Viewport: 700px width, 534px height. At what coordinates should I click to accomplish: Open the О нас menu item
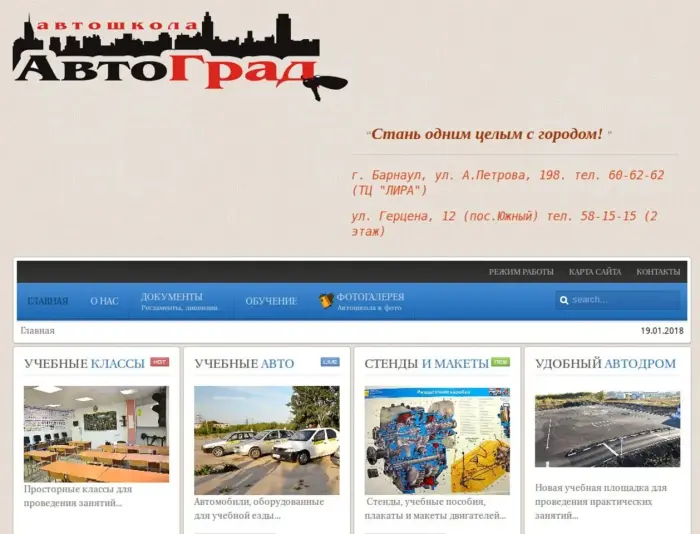pos(104,301)
